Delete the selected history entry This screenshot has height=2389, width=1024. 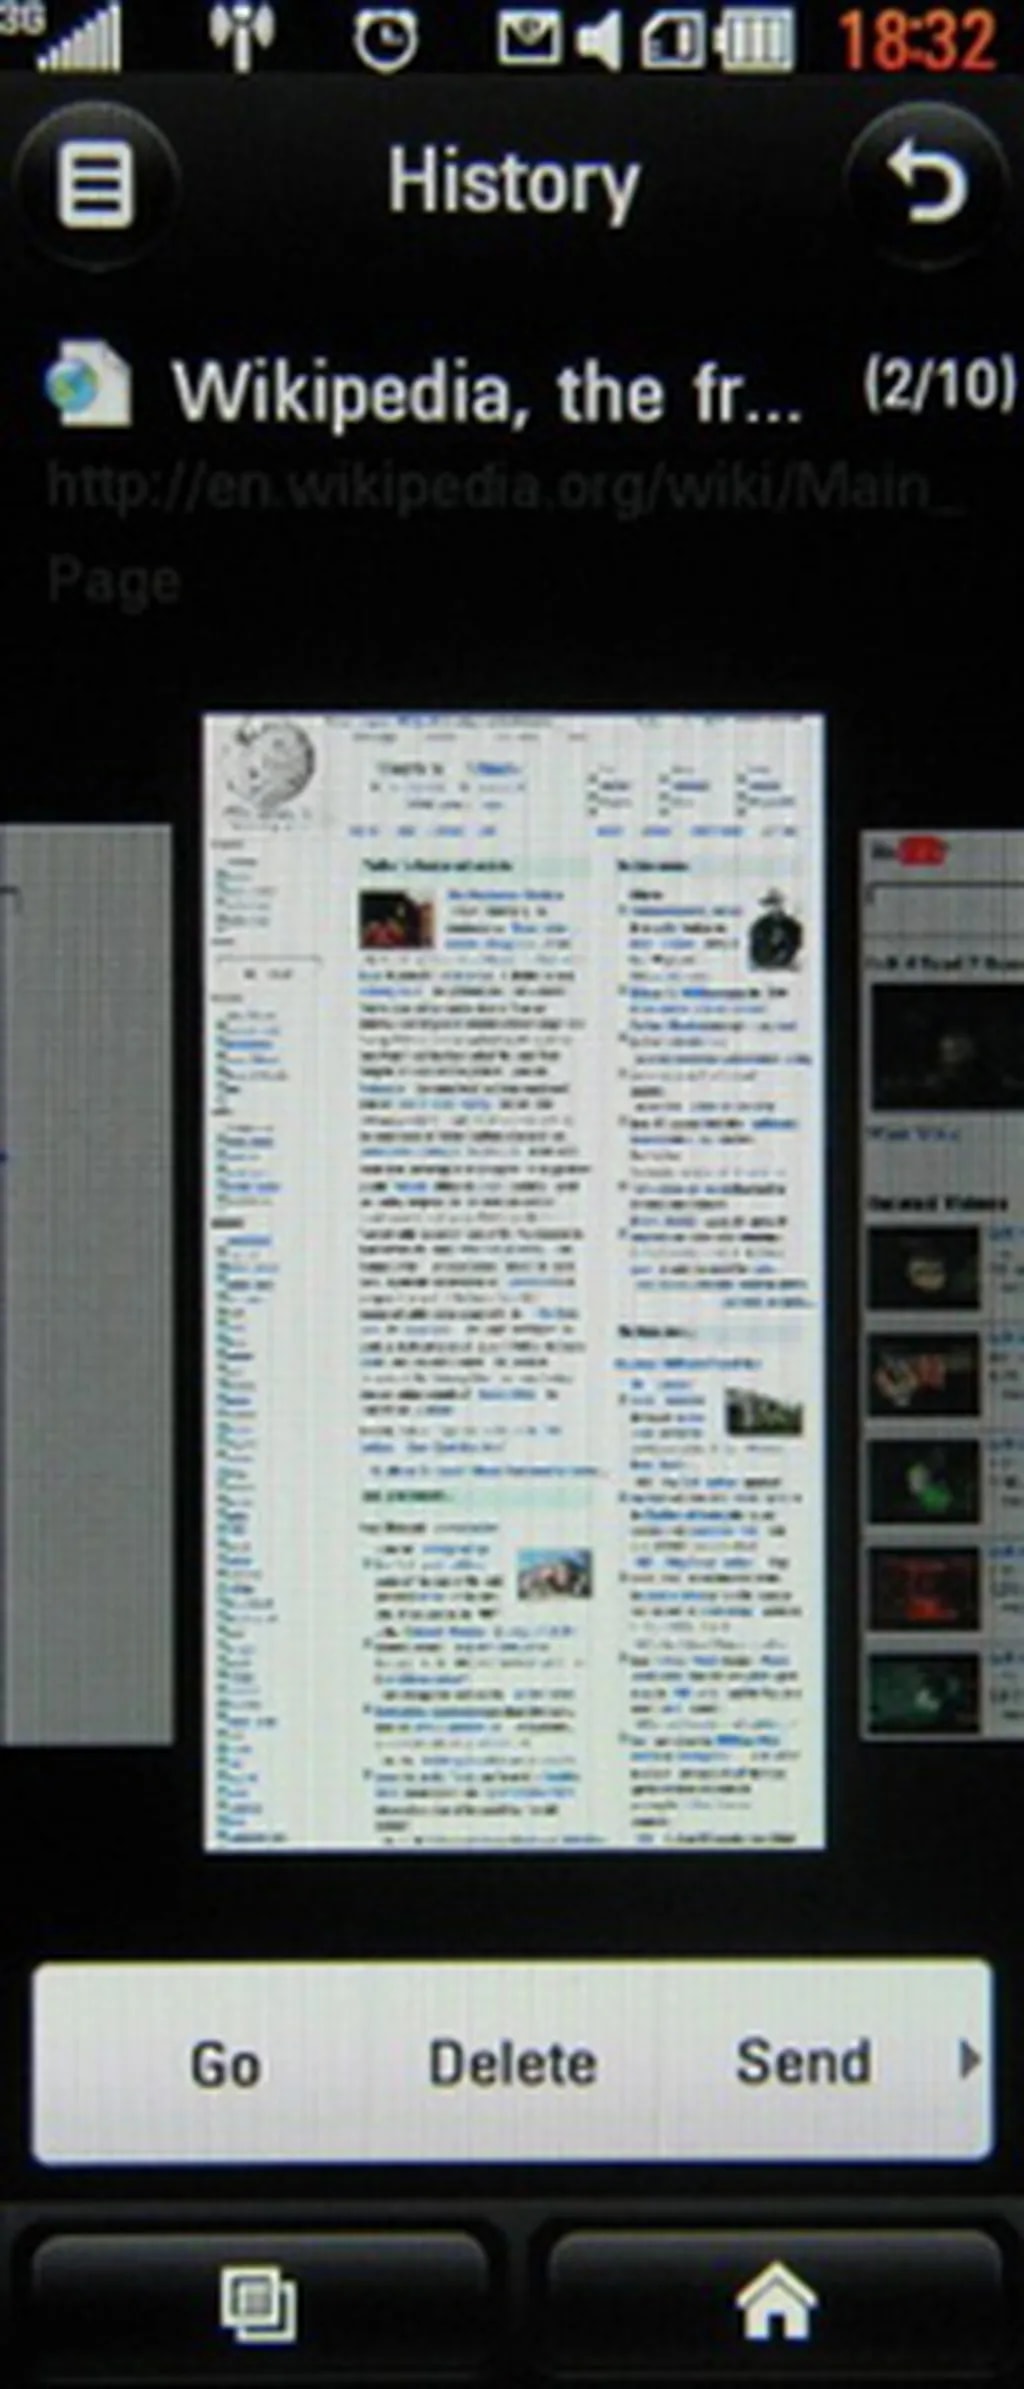(x=512, y=2063)
